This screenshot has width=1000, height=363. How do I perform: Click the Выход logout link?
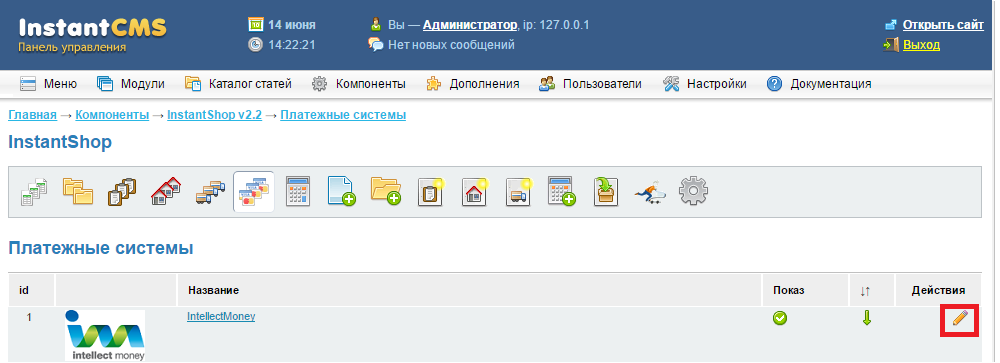click(x=921, y=45)
